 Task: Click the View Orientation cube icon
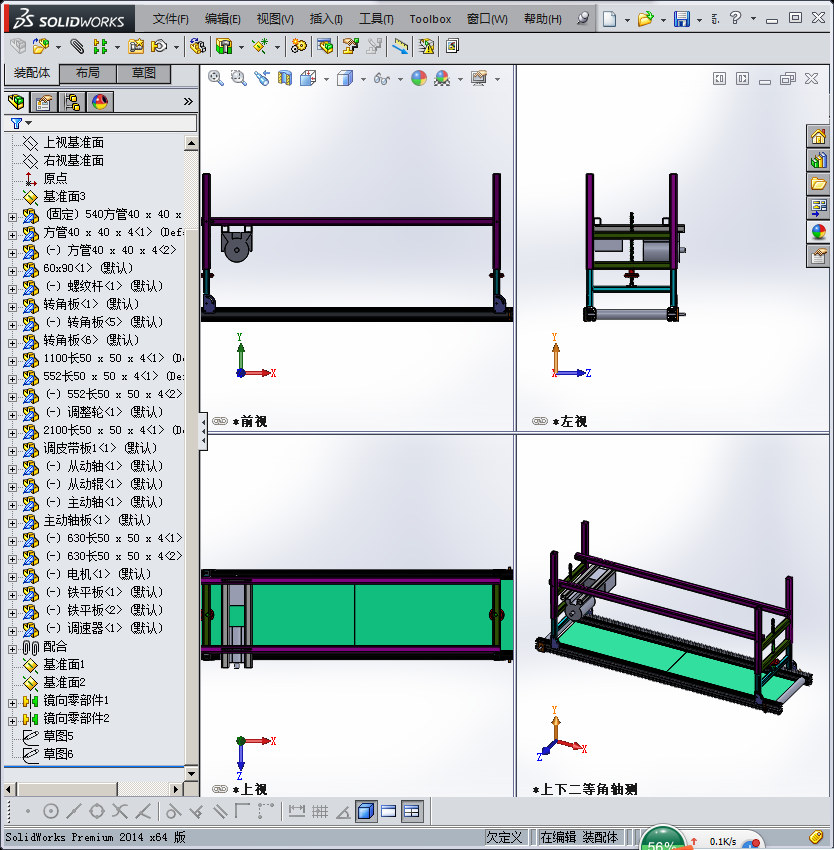pyautogui.click(x=309, y=78)
